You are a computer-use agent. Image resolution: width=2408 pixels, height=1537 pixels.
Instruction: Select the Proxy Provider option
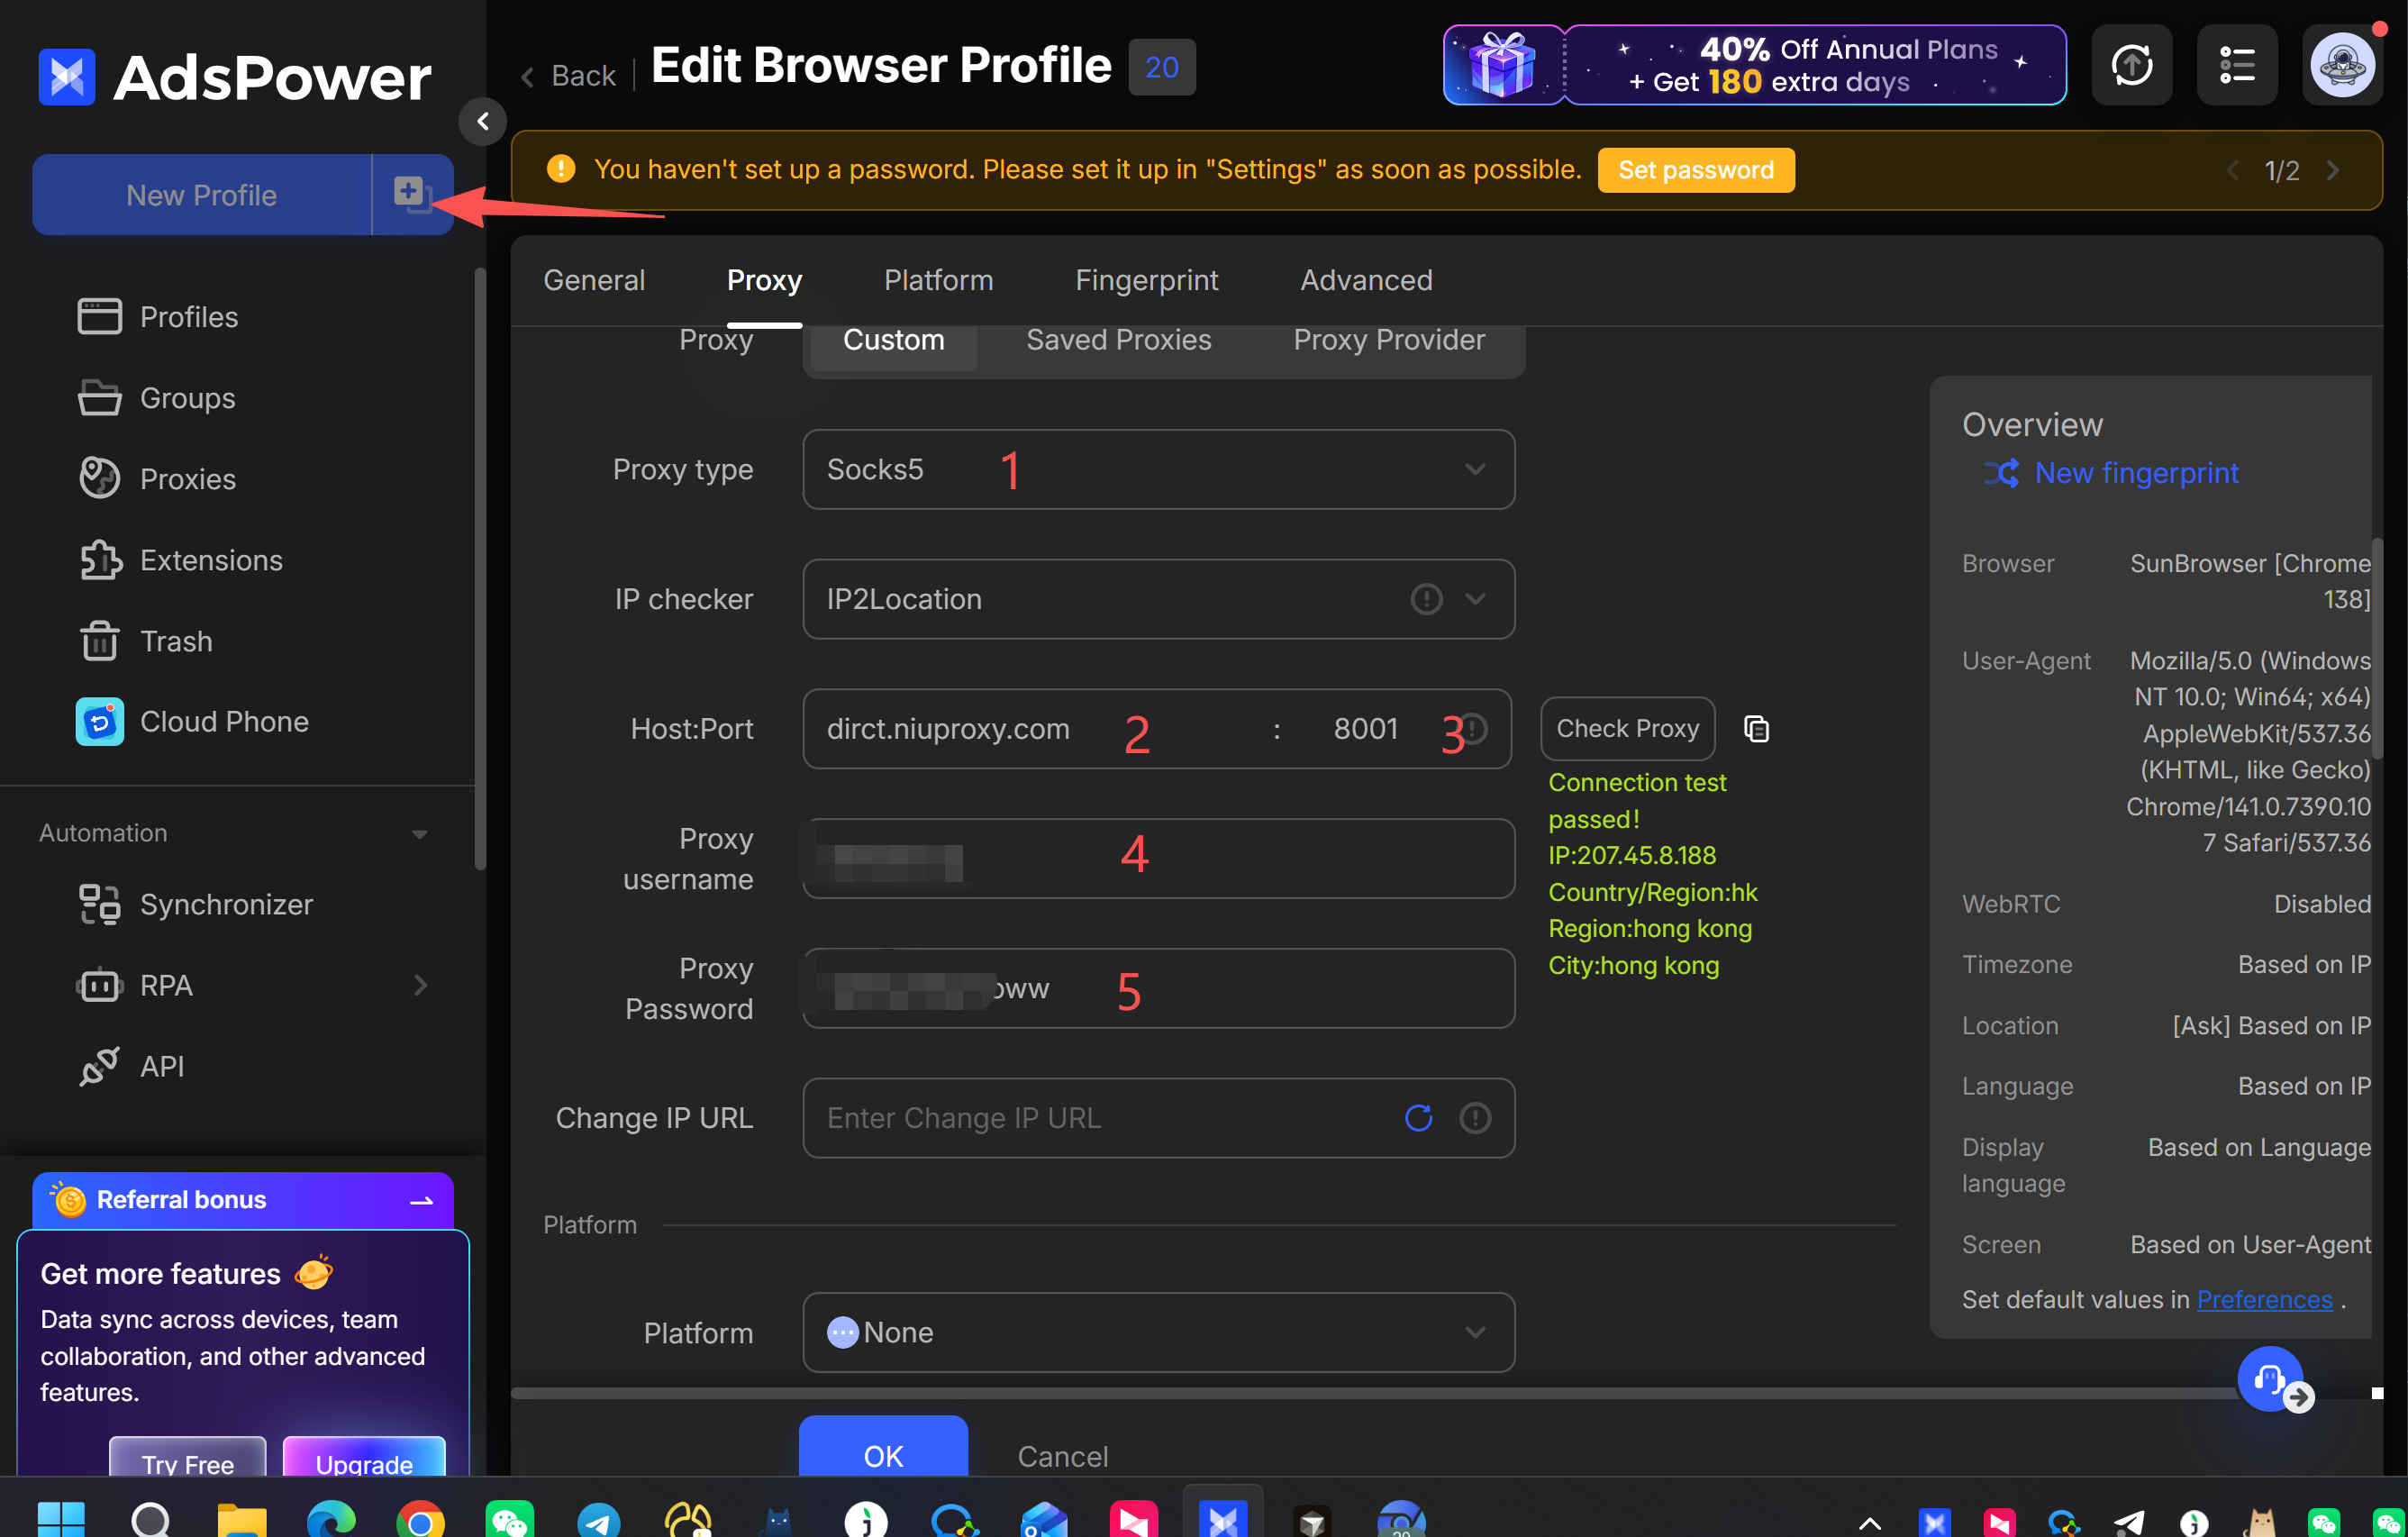tap(1389, 341)
